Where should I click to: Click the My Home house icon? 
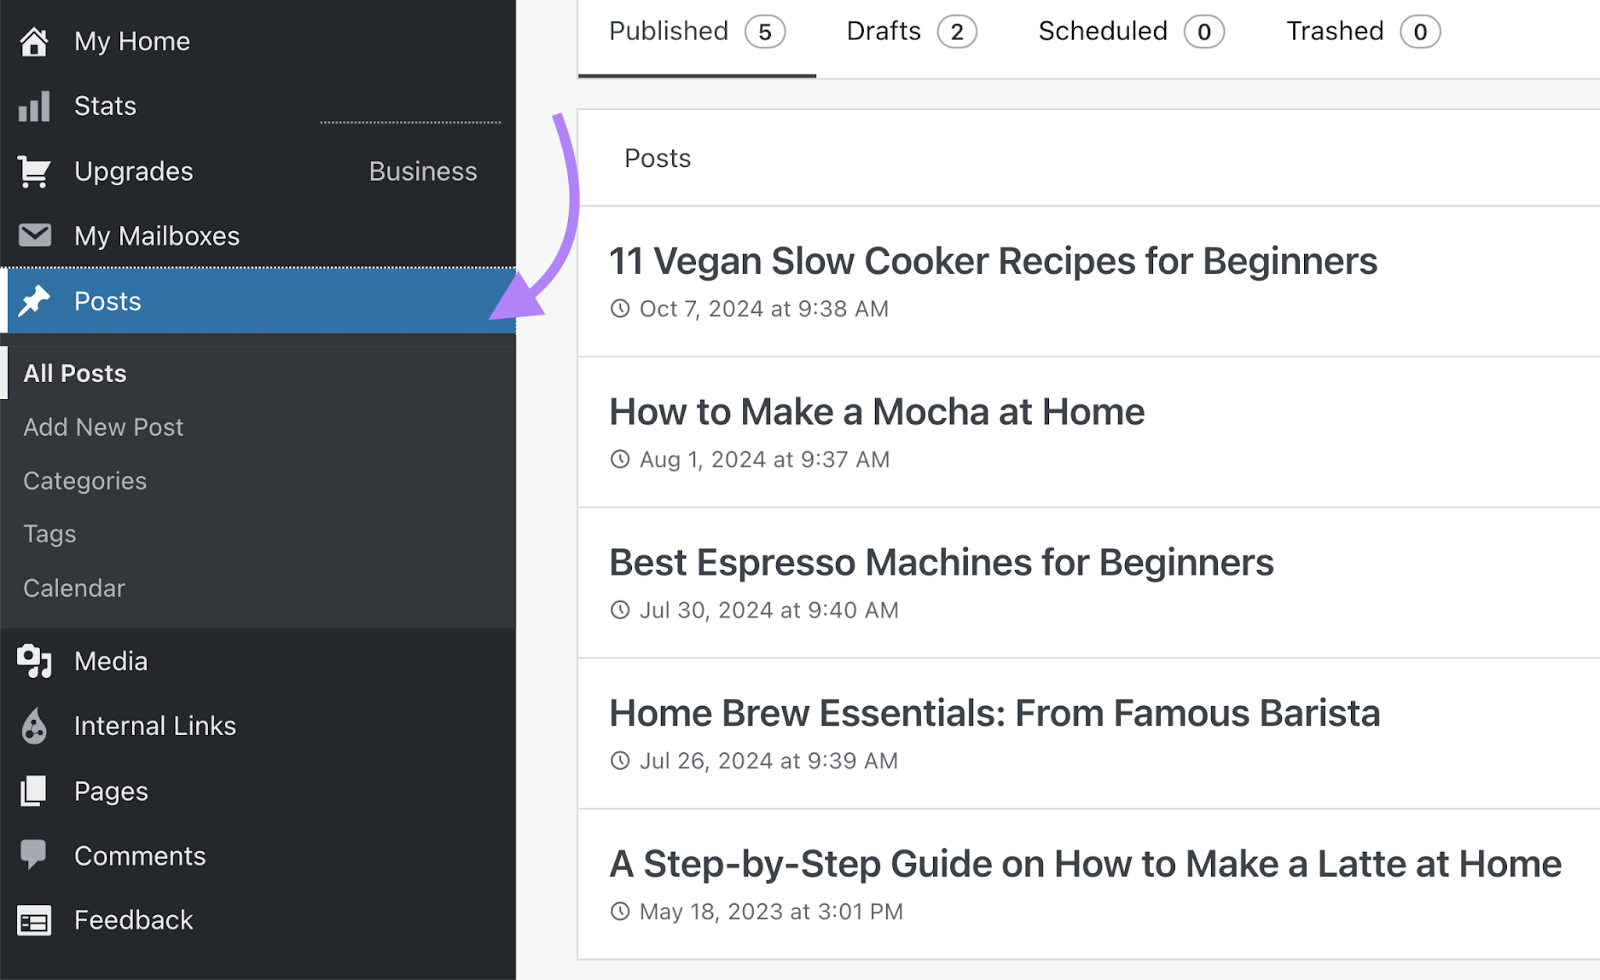34,42
